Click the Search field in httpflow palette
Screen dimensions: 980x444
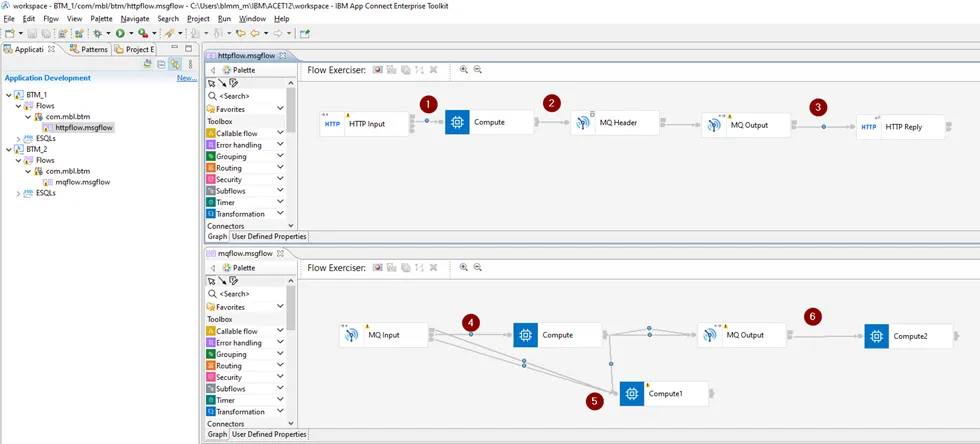point(246,96)
